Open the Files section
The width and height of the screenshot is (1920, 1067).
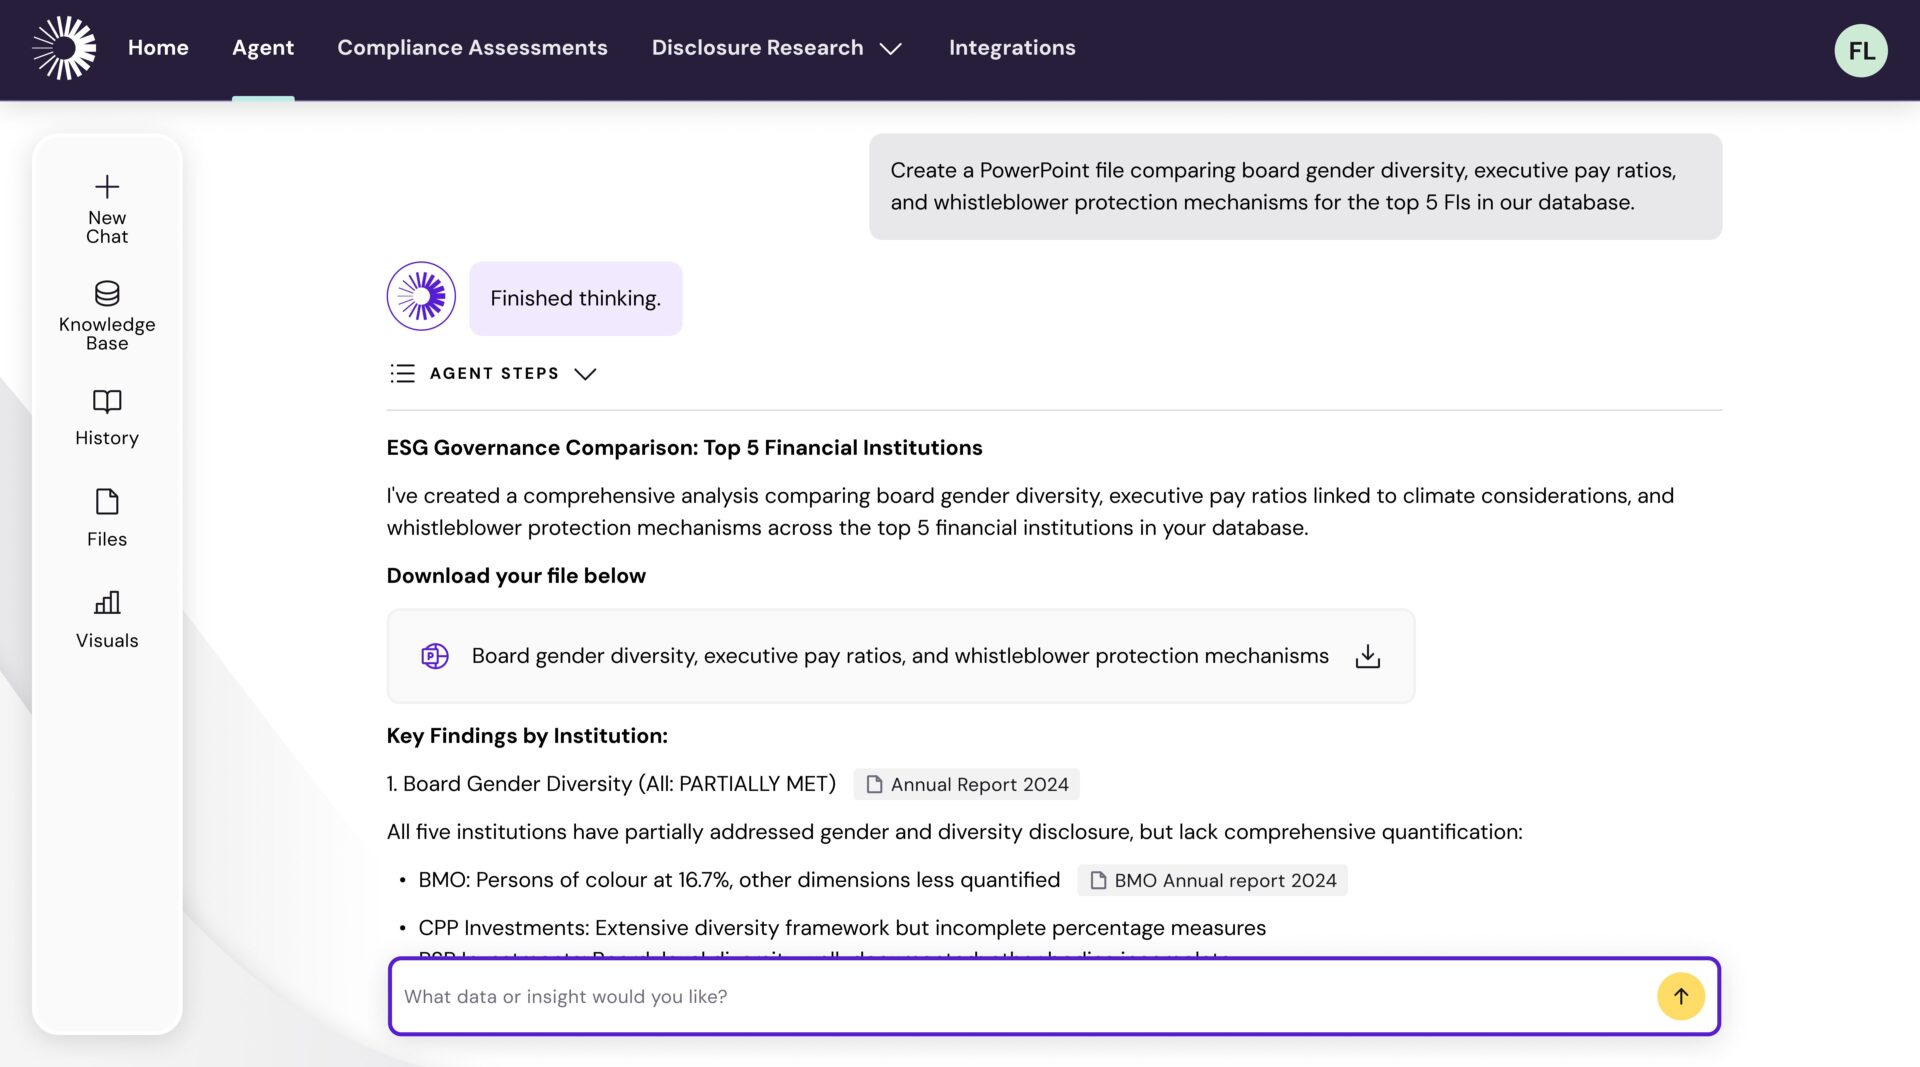pos(107,517)
